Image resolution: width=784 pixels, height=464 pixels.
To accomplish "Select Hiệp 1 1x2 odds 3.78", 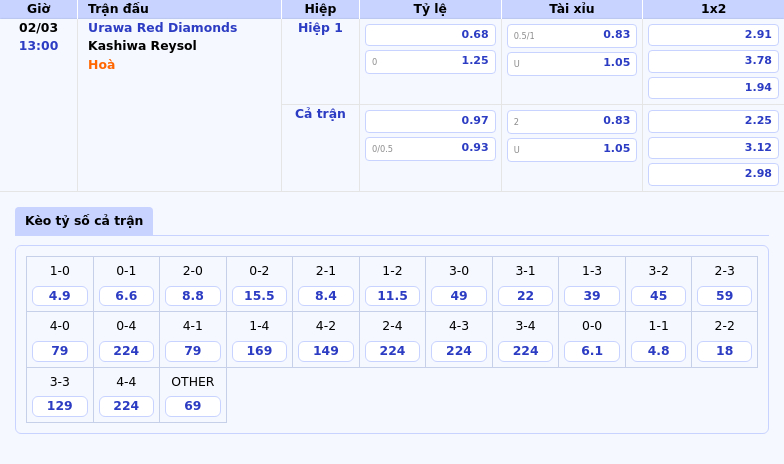I will [714, 61].
